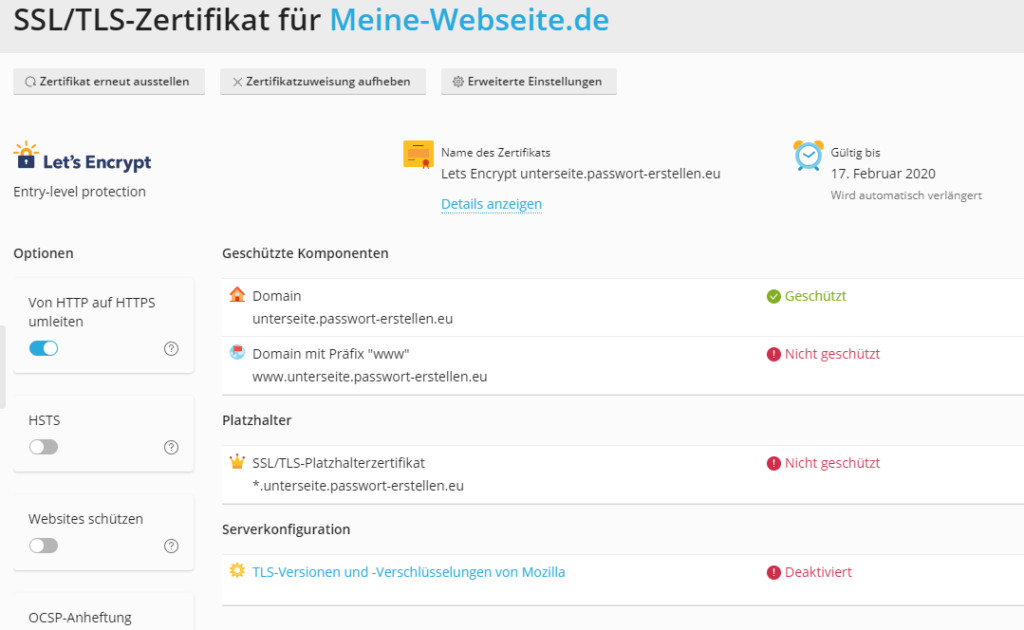
Task: Click the crown icon for SSL/TLS-Platzhalterzertifikat
Action: 237,462
